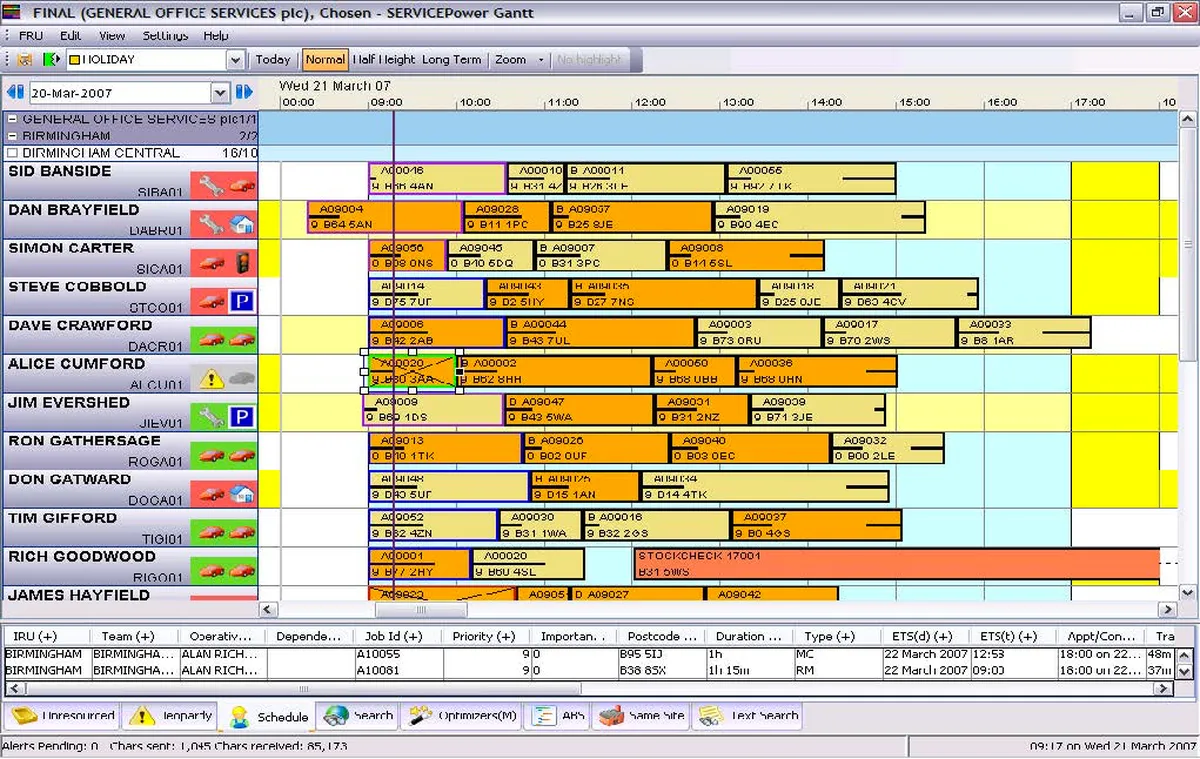1200x759 pixels.
Task: Click the 09:00 time label on the timeline
Action: coord(386,102)
